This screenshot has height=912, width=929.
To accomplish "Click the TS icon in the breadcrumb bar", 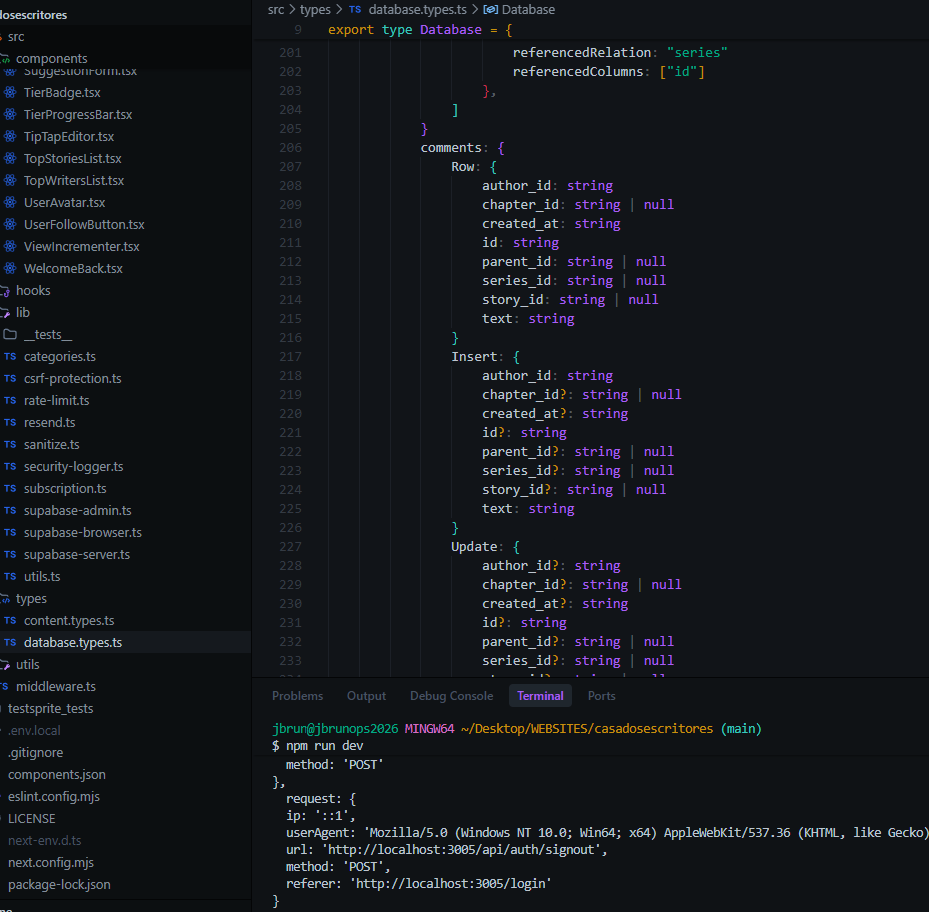I will coord(355,10).
